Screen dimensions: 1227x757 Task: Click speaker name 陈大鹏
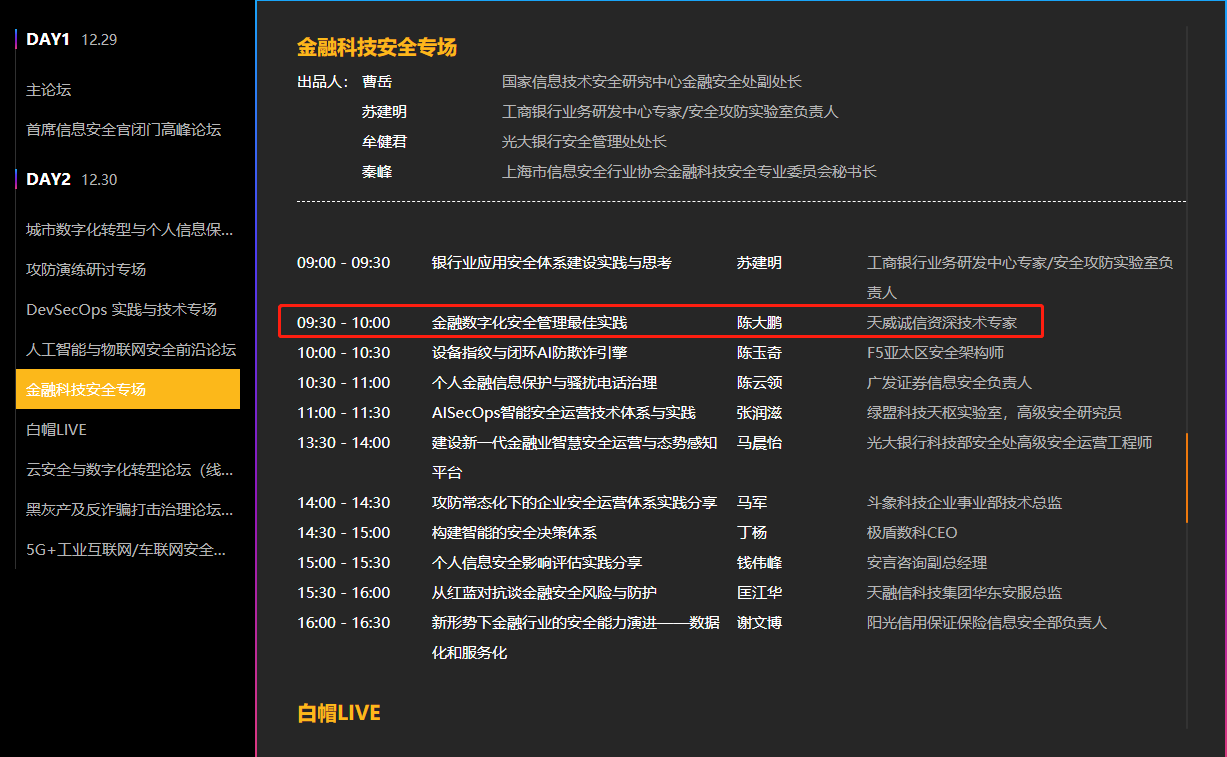(x=759, y=323)
